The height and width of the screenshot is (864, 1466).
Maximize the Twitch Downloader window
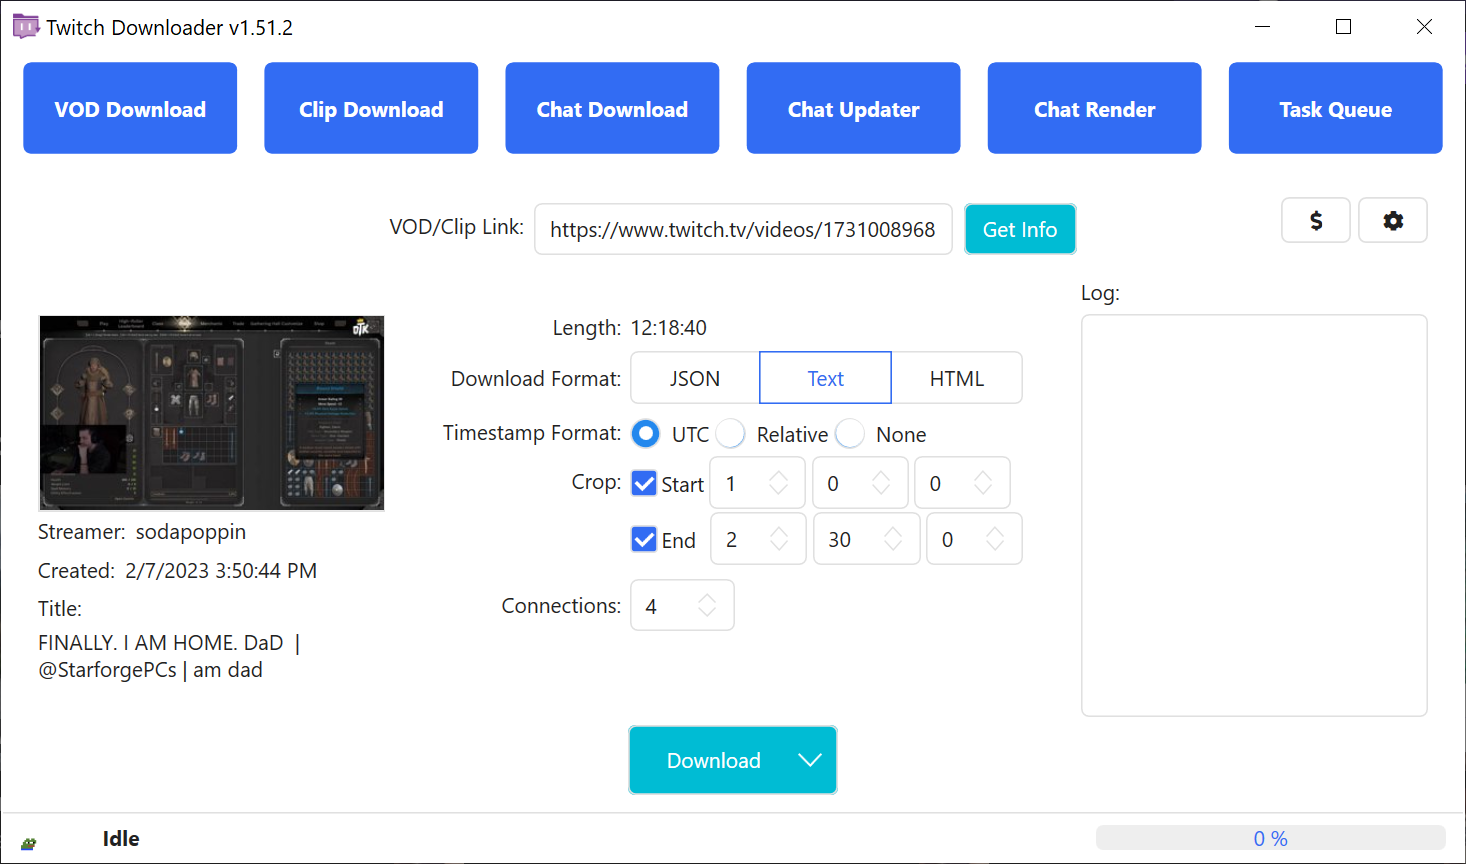1344,27
